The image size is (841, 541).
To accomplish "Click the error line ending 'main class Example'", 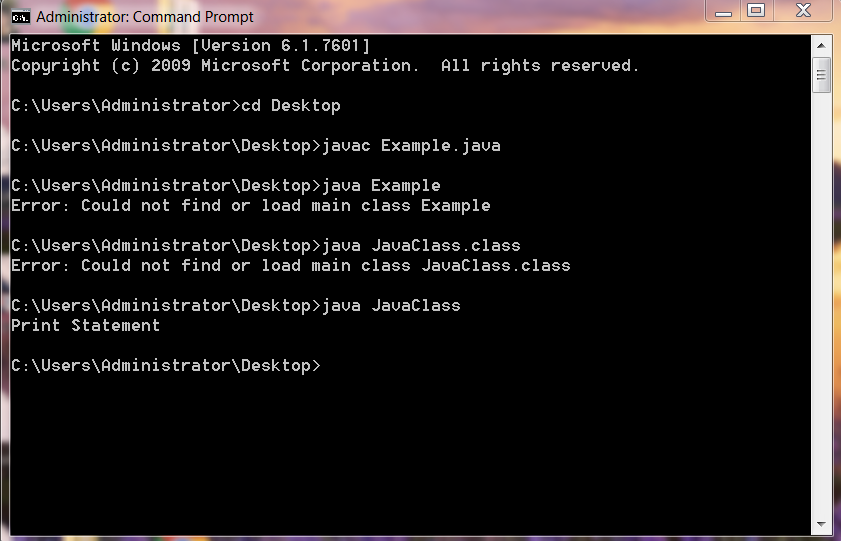I will pos(250,206).
